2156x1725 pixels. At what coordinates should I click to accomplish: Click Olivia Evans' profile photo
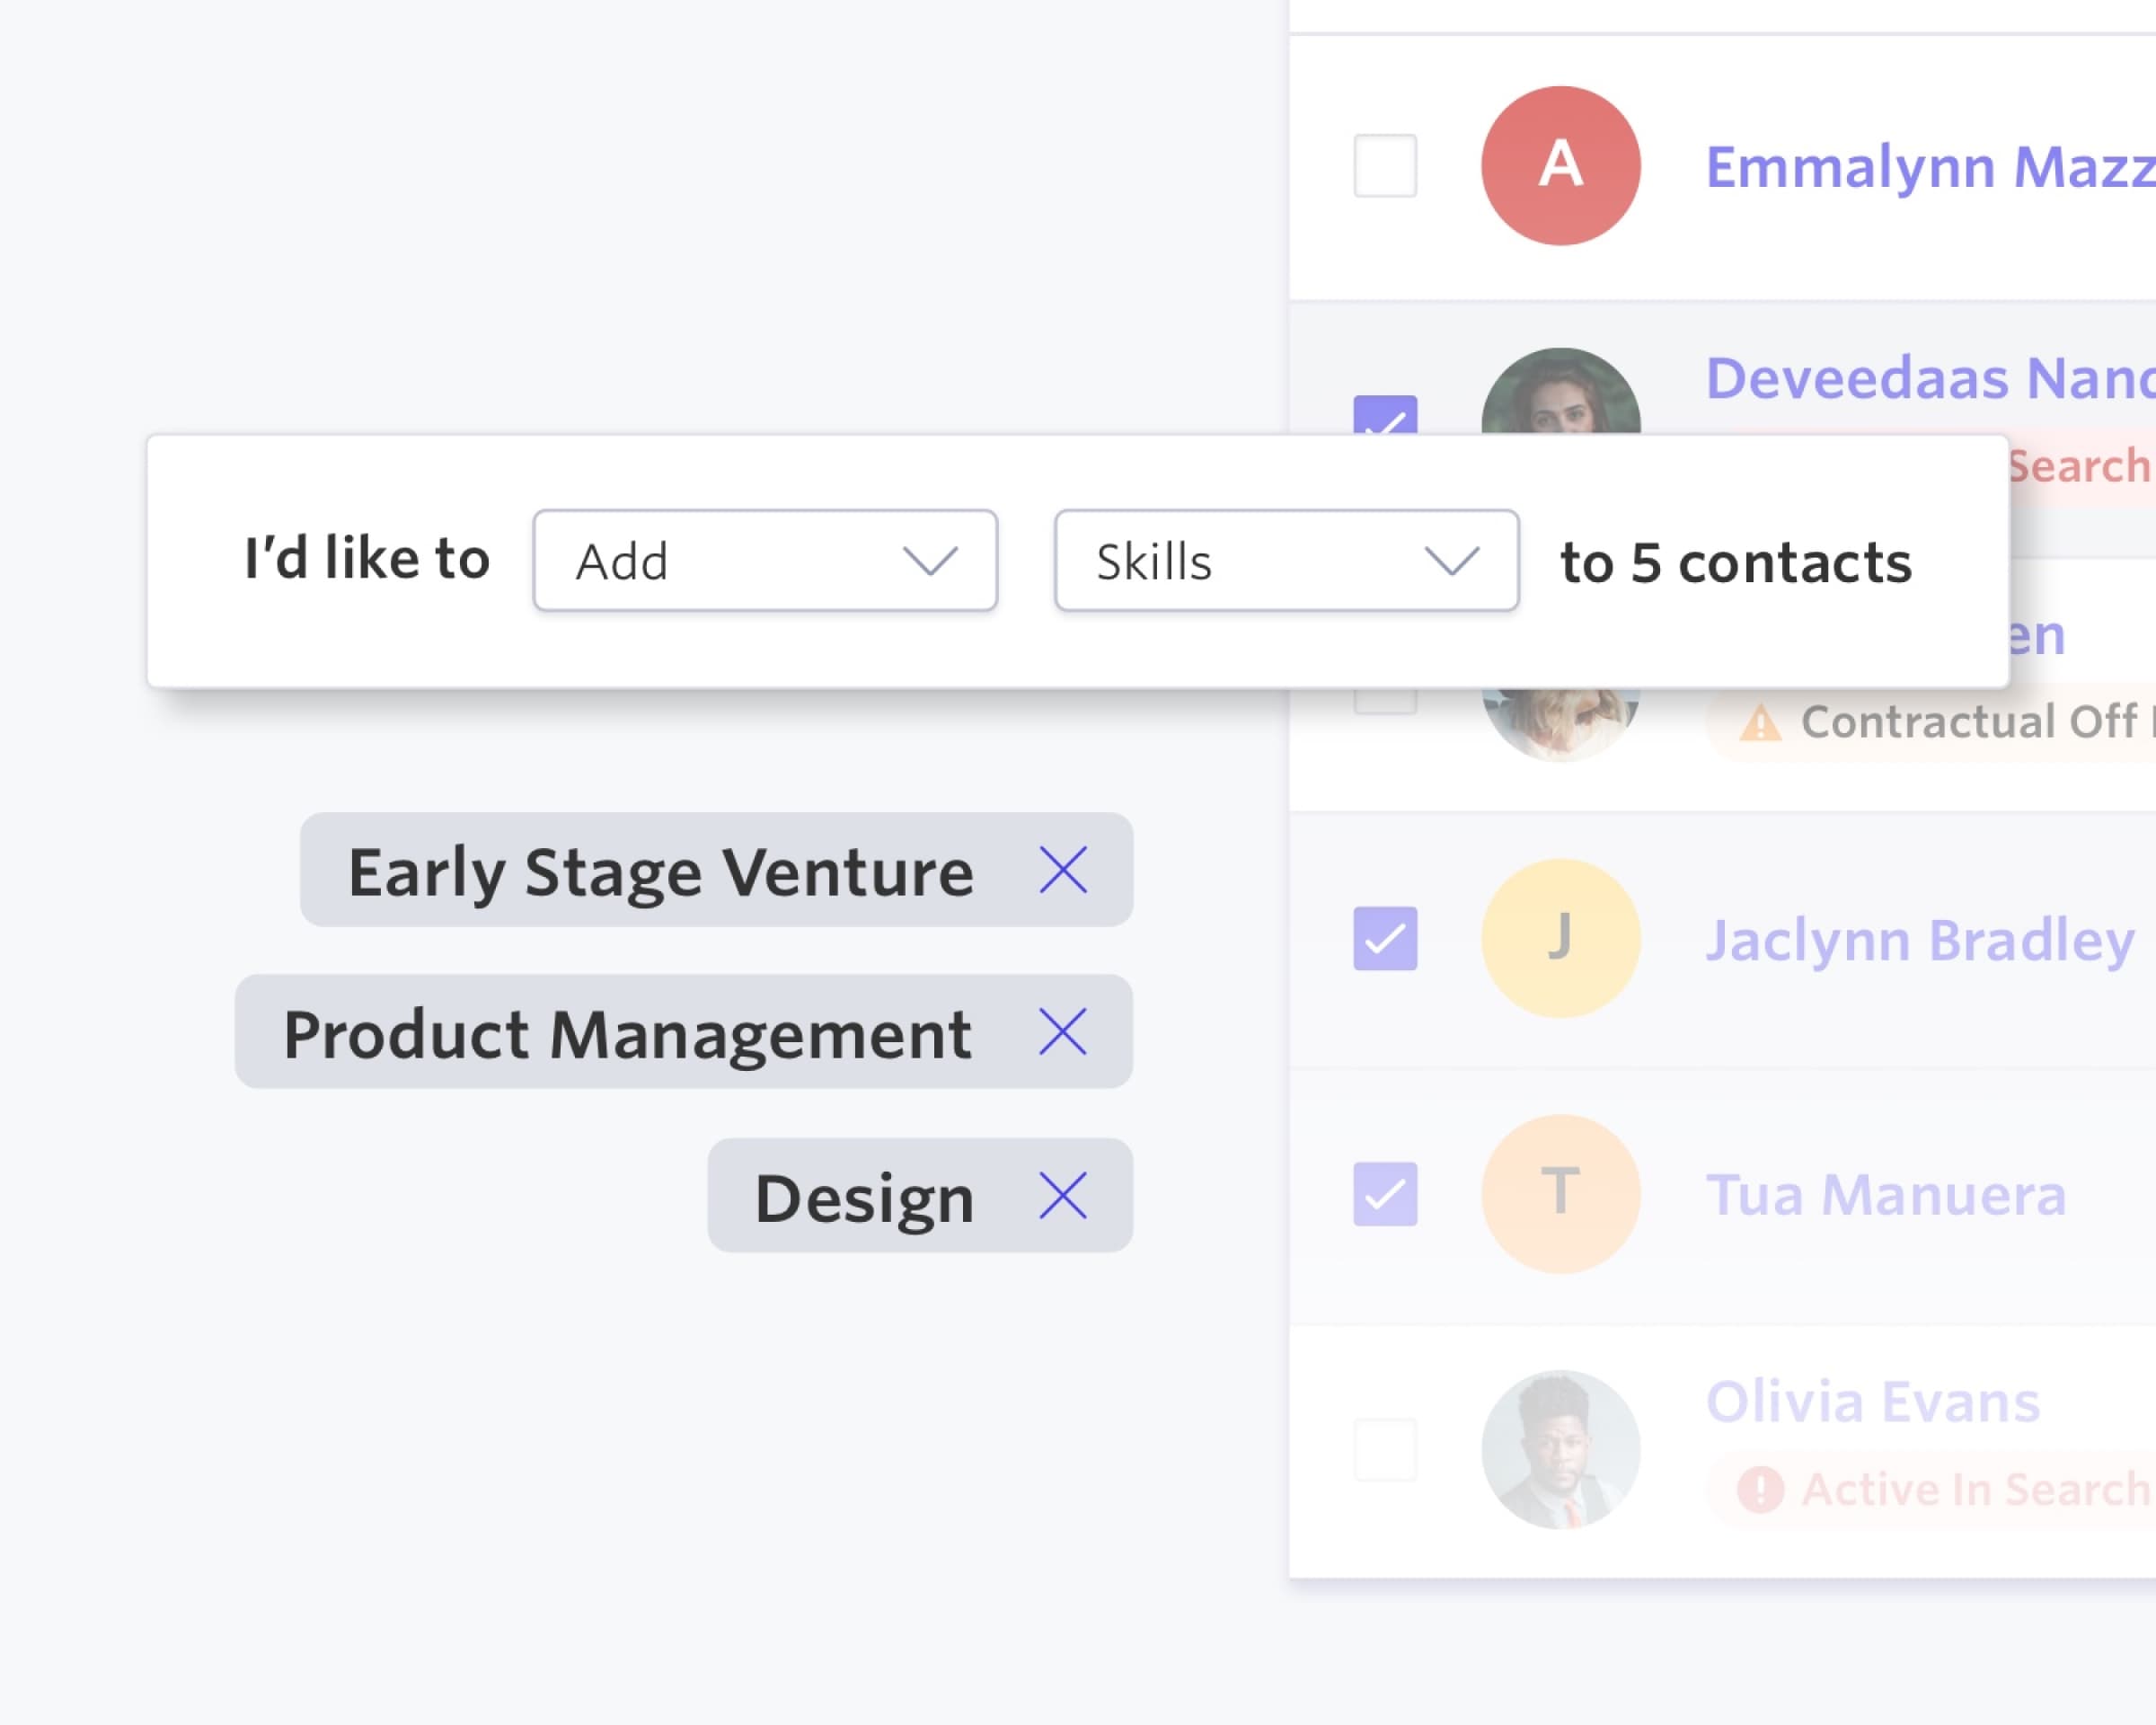[1560, 1450]
